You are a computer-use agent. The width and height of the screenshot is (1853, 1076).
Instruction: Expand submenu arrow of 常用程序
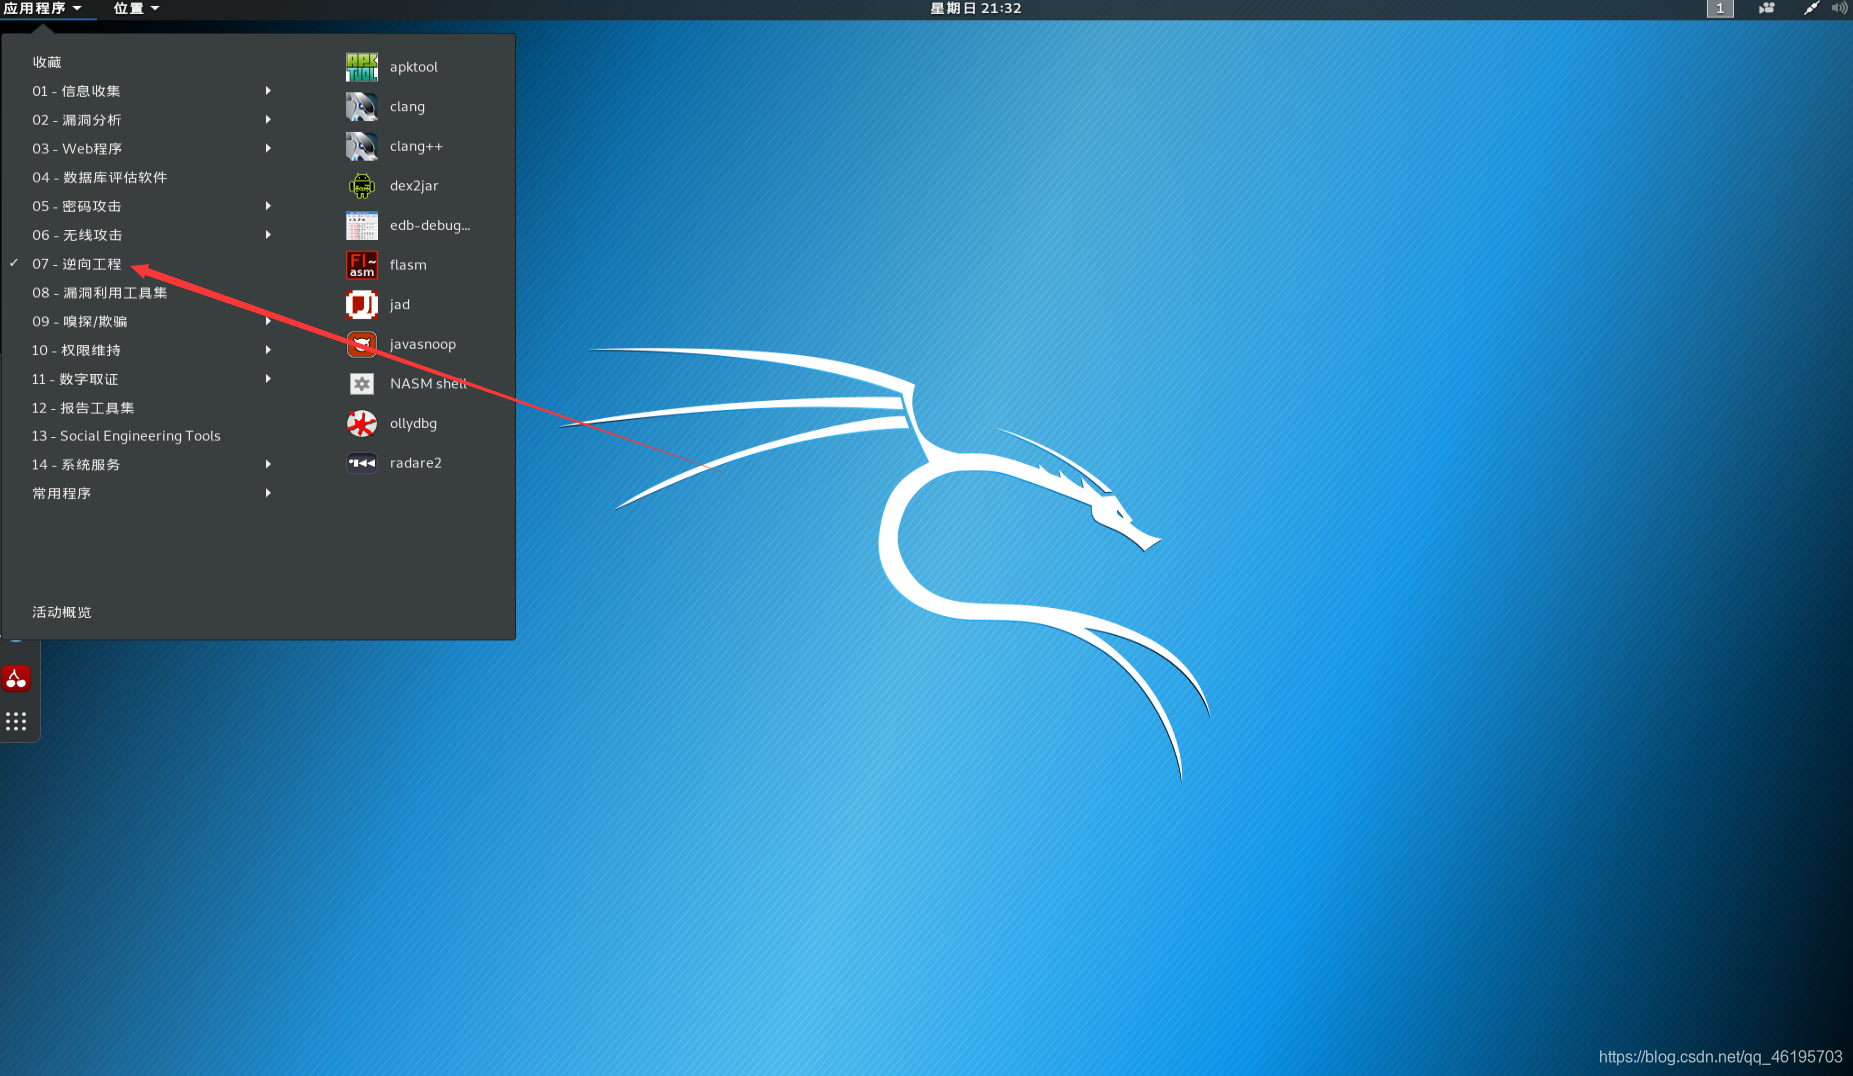click(x=268, y=493)
